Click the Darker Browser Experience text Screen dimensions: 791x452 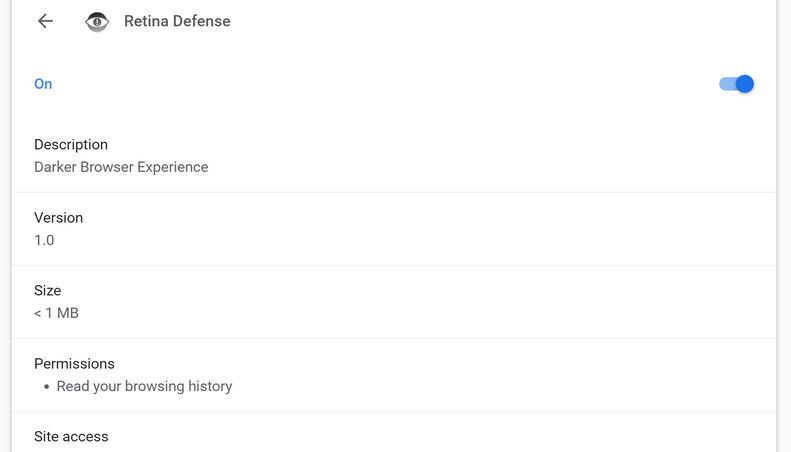[121, 167]
